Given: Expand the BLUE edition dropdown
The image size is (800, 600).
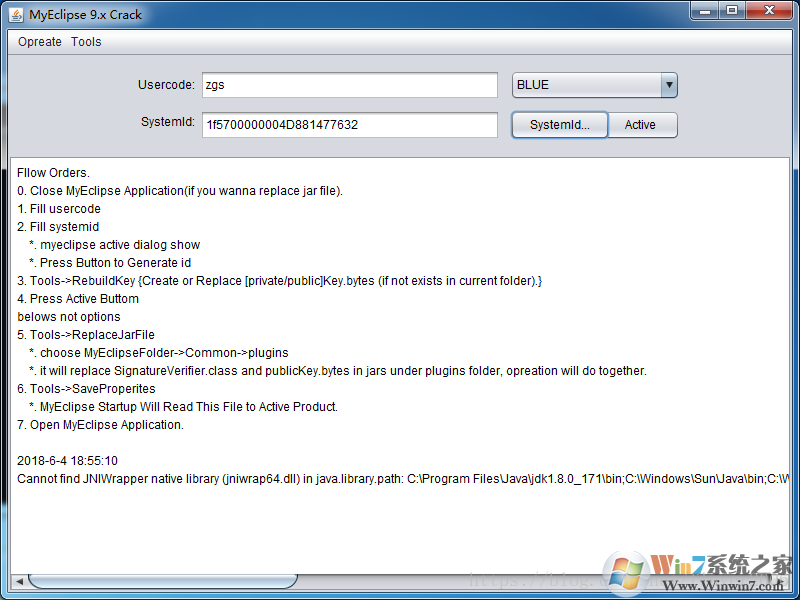Looking at the screenshot, I should click(669, 85).
